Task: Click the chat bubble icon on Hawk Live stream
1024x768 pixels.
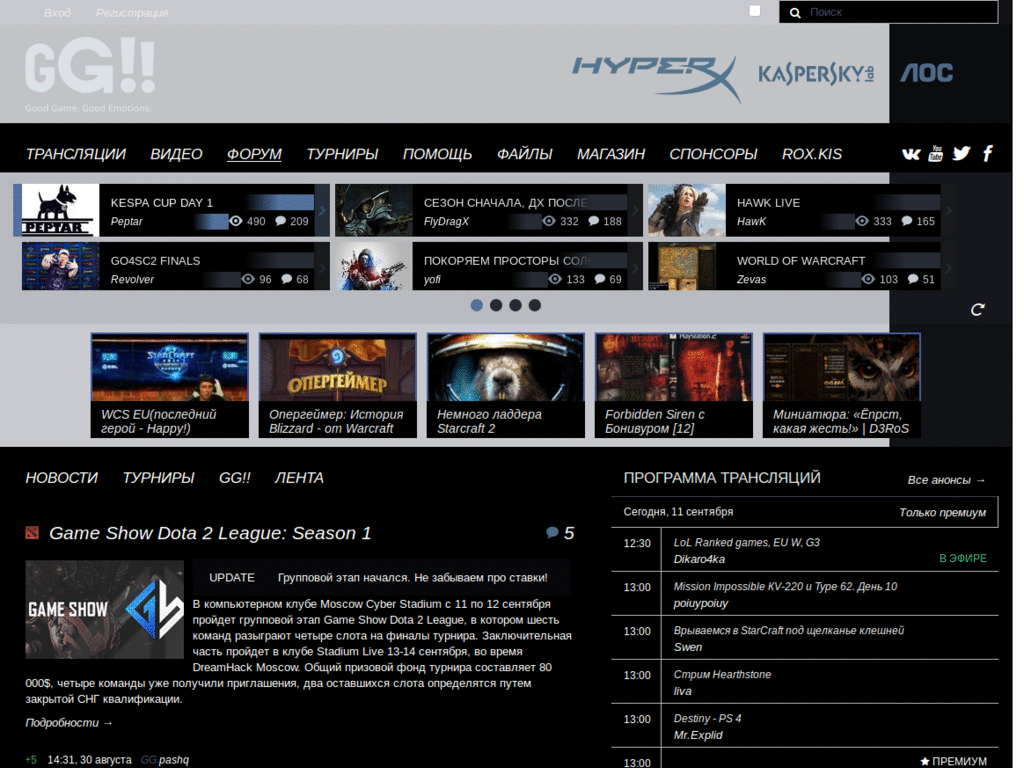Action: tap(906, 221)
